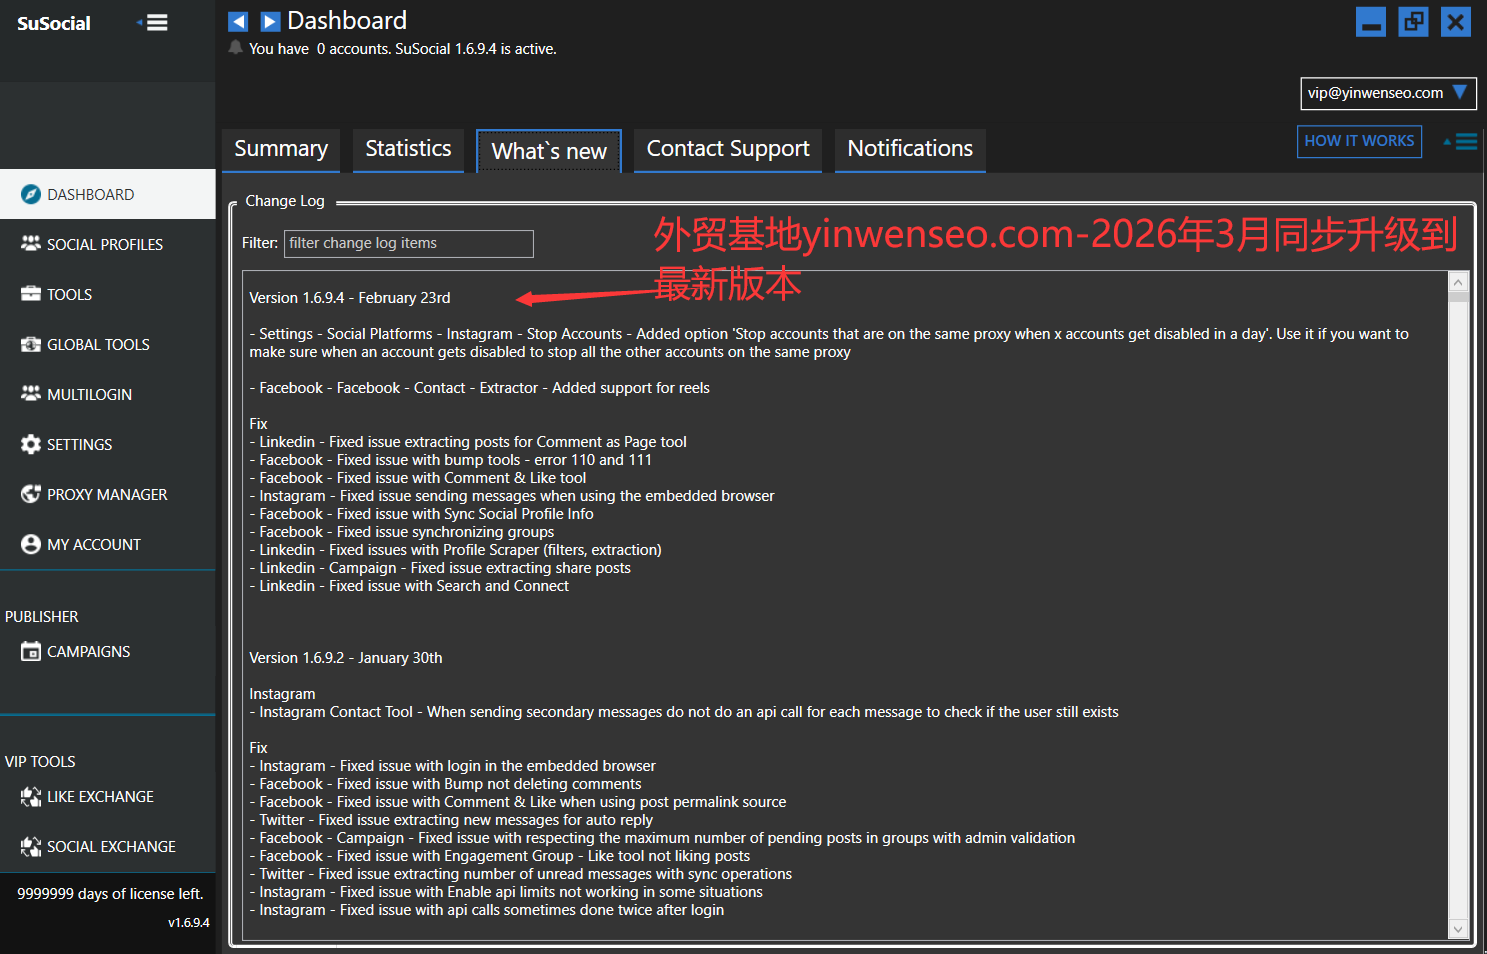
Task: Switch to the Statistics tab
Action: point(408,149)
